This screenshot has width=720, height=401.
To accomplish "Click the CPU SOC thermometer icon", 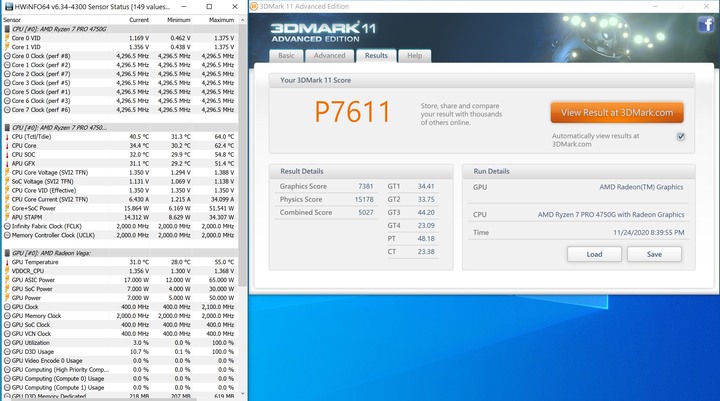I will [x=7, y=154].
